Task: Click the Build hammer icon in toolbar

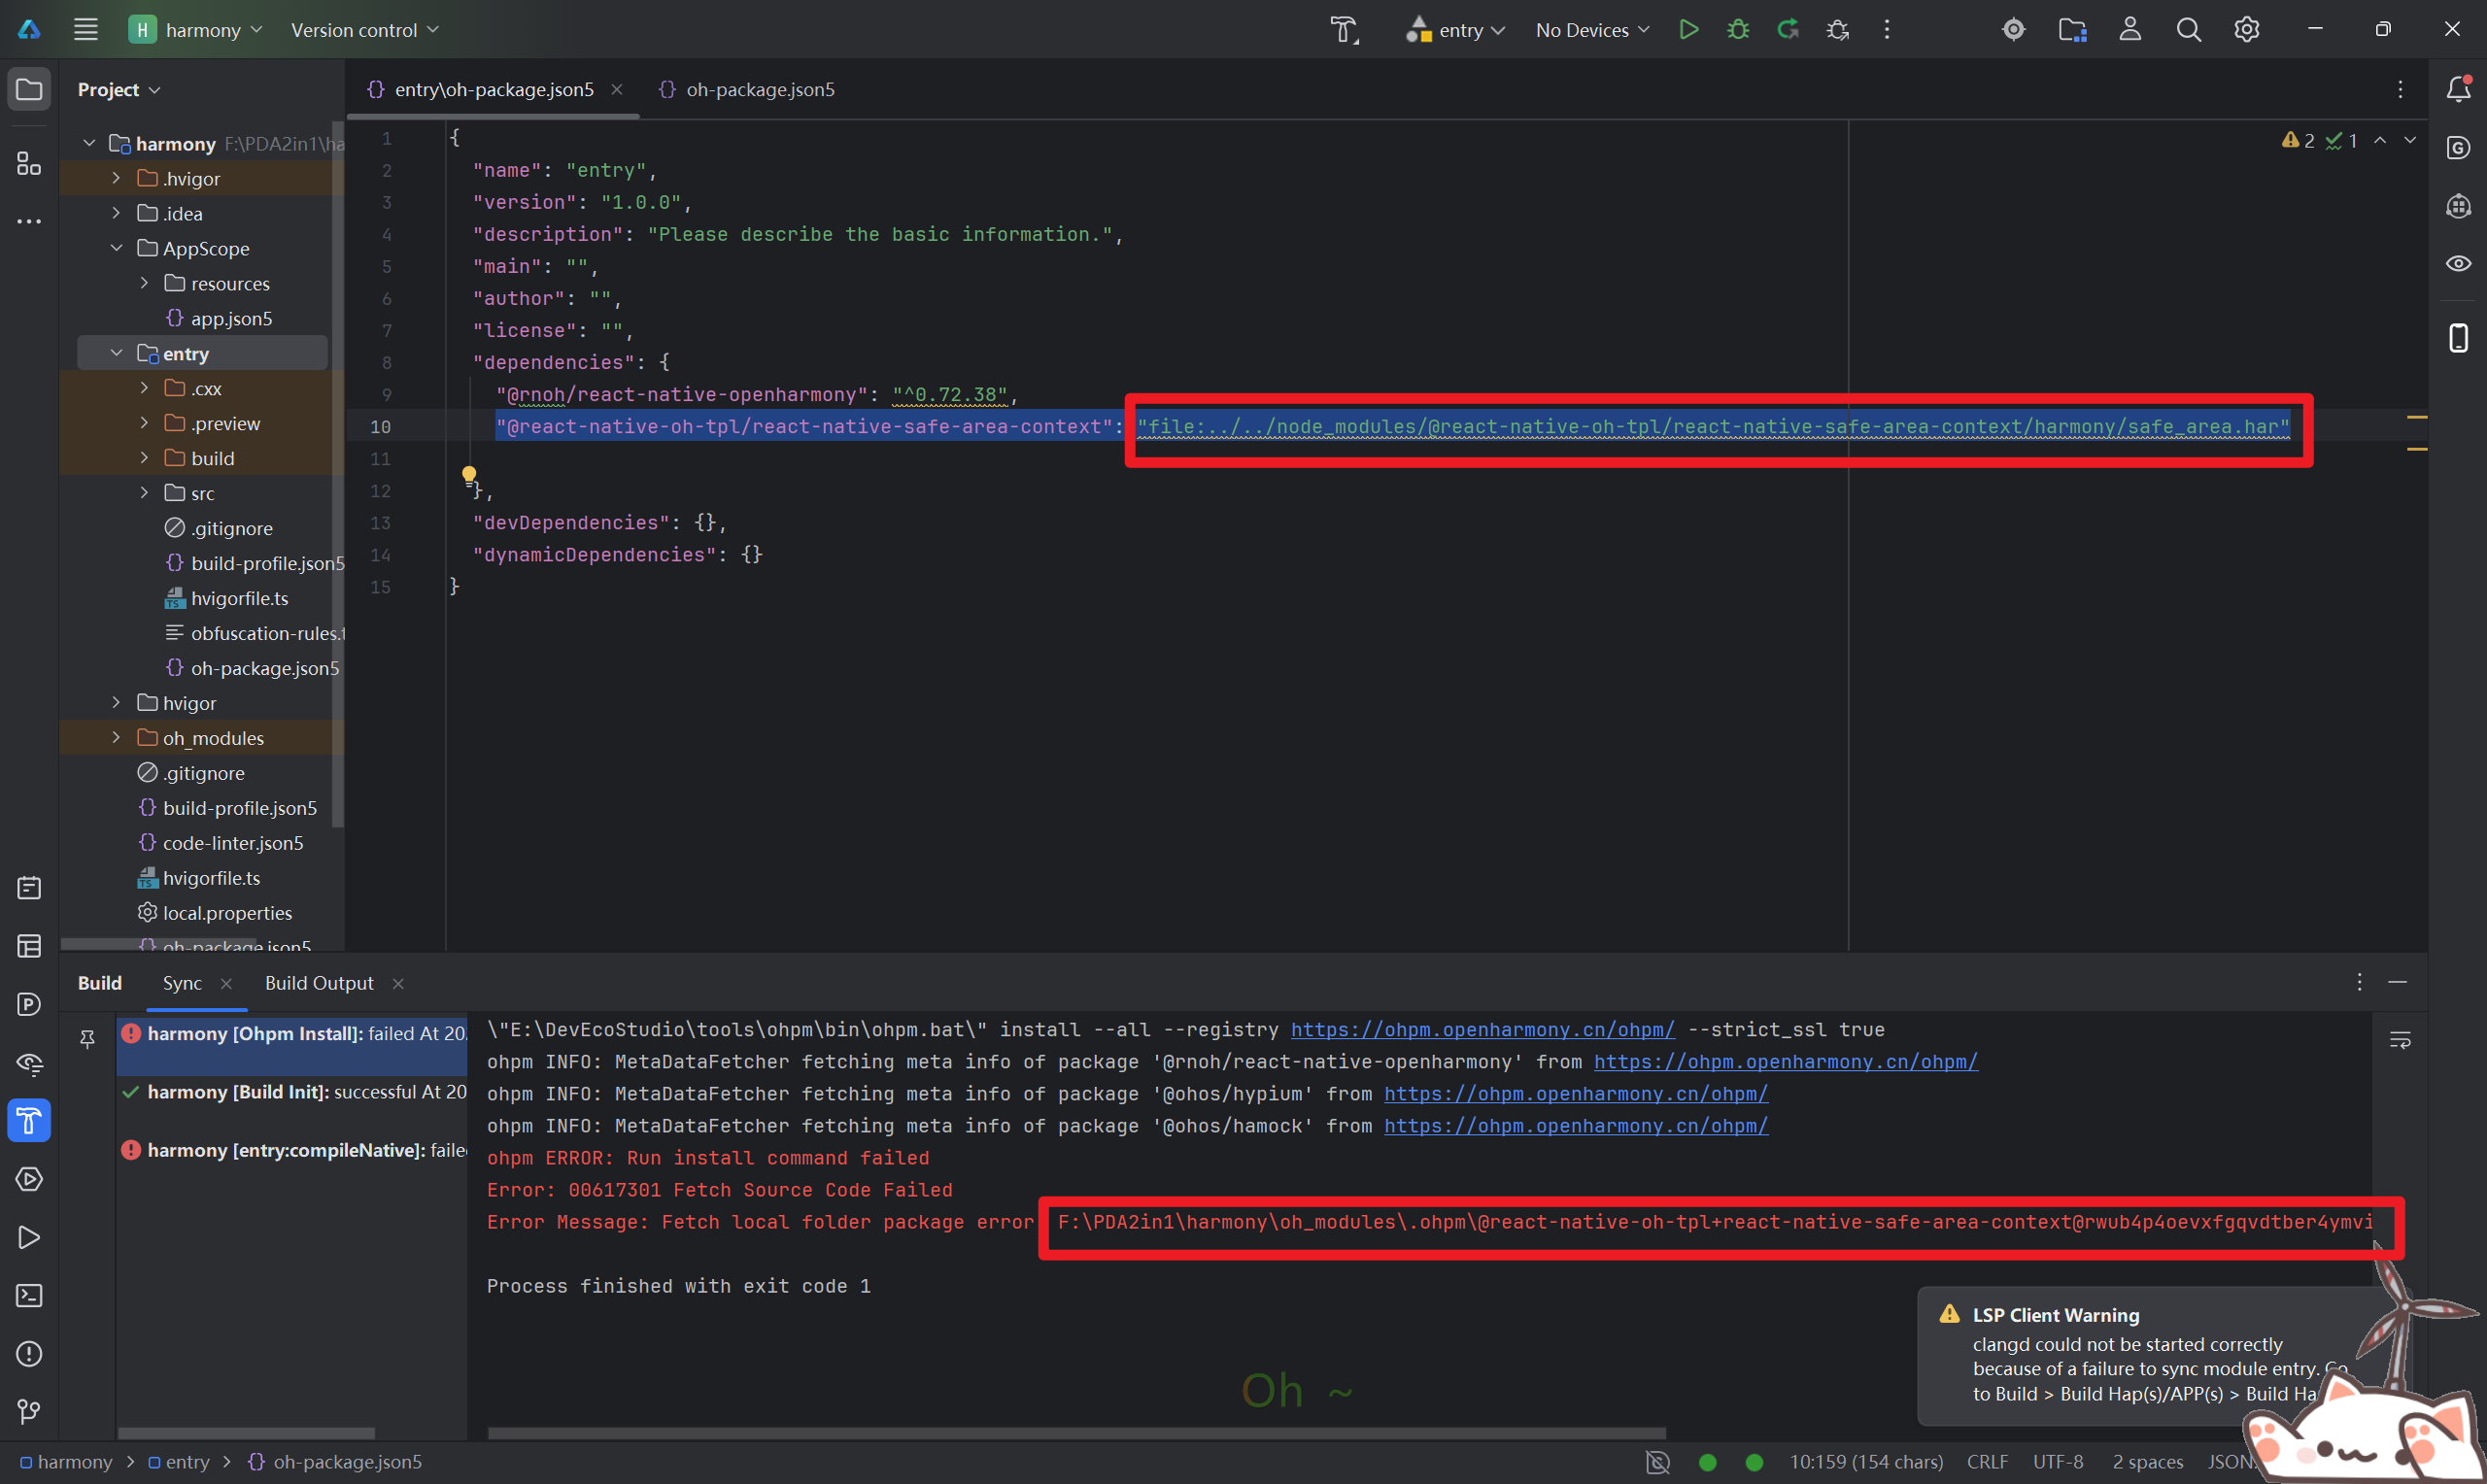Action: 1343,30
